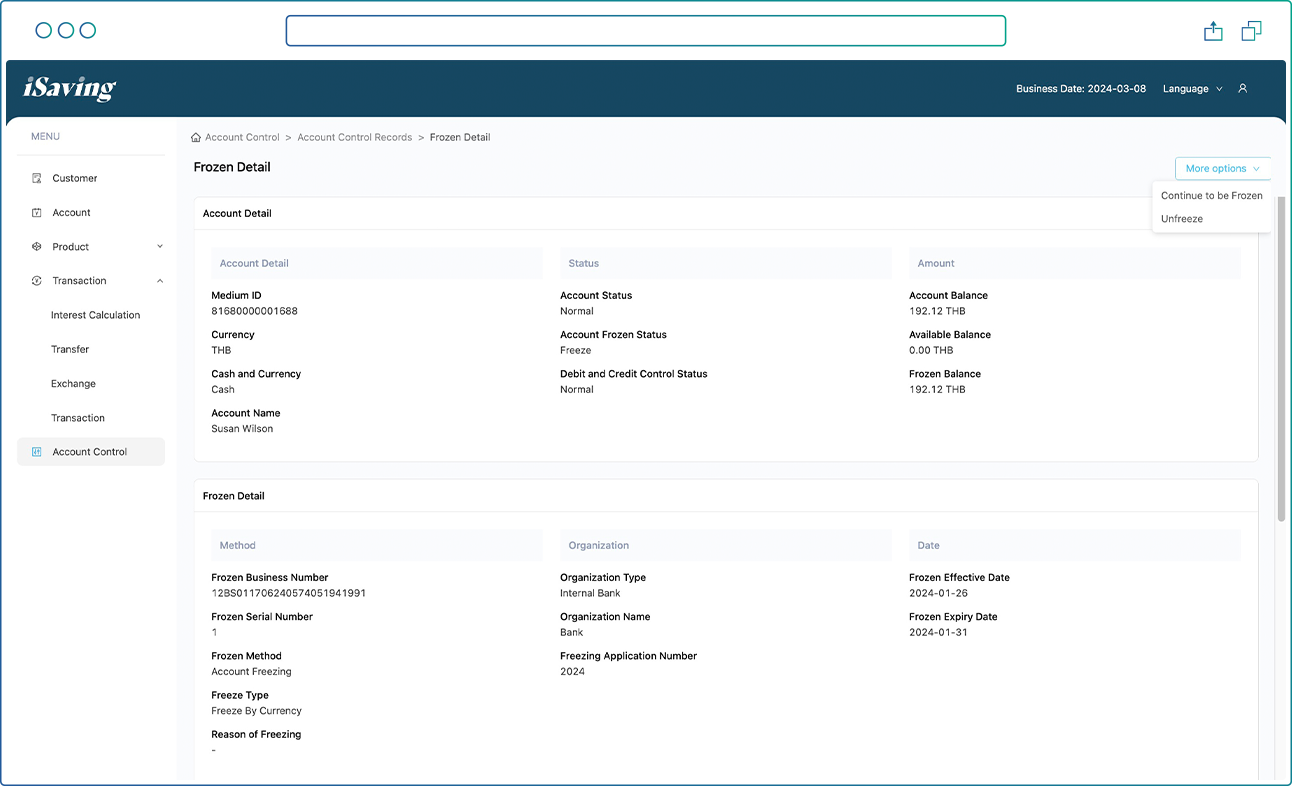
Task: Go to Account Control Records breadcrumb
Action: pos(354,137)
